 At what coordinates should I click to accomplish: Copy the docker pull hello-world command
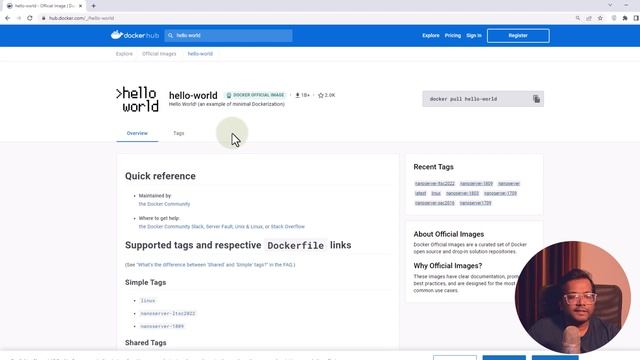pos(536,99)
